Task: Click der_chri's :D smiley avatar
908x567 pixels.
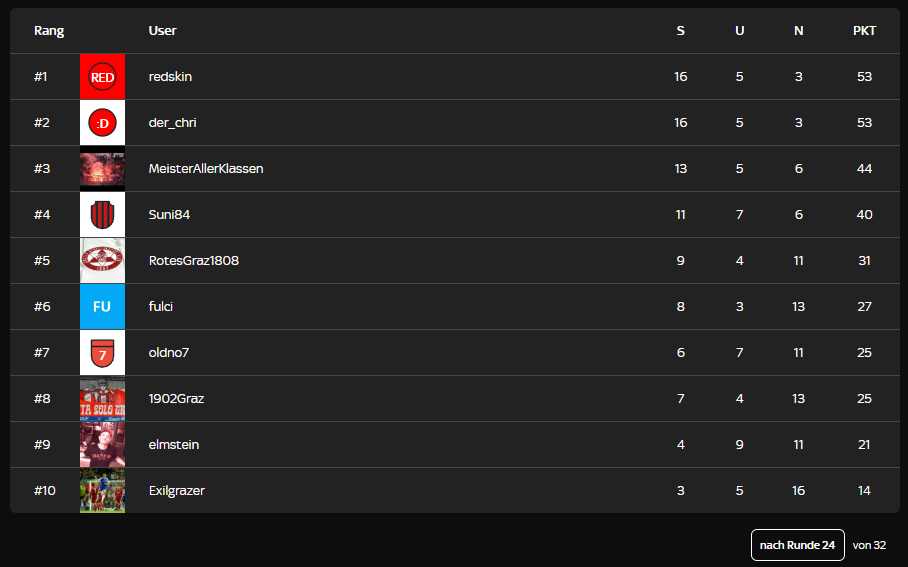Action: pos(102,123)
